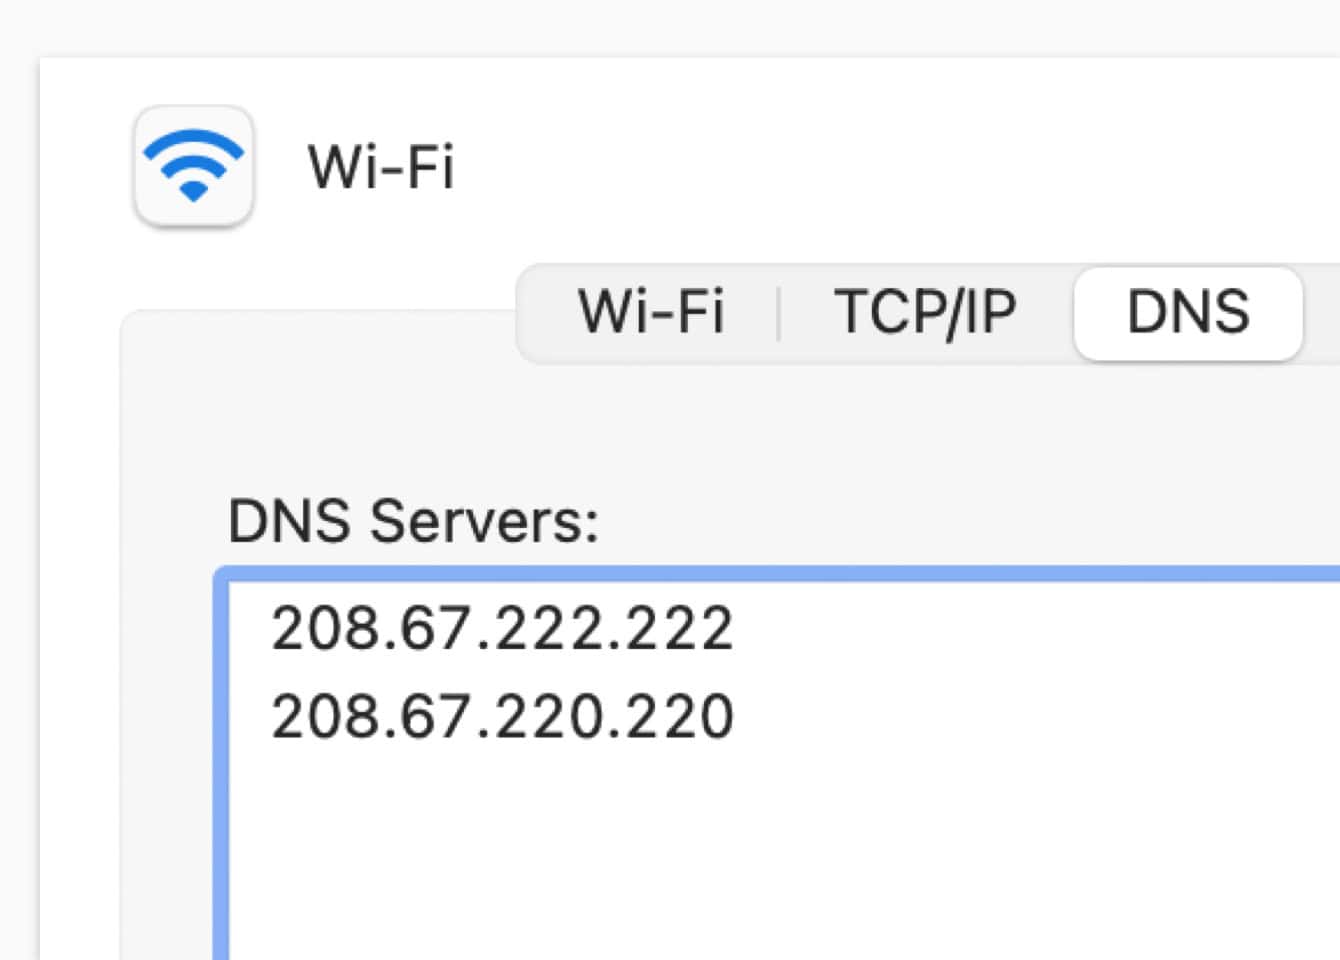1340x960 pixels.
Task: Click the DNS Servers label
Action: coord(413,521)
